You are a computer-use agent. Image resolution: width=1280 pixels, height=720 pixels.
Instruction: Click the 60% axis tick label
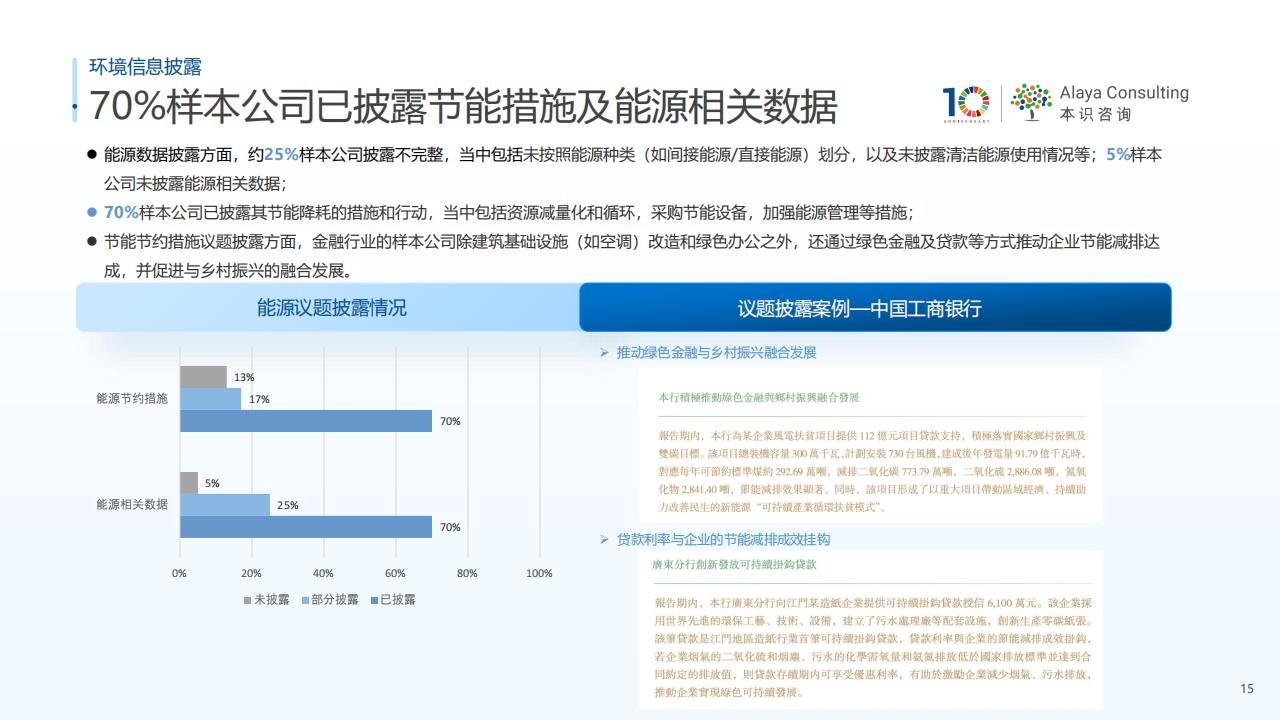click(395, 573)
